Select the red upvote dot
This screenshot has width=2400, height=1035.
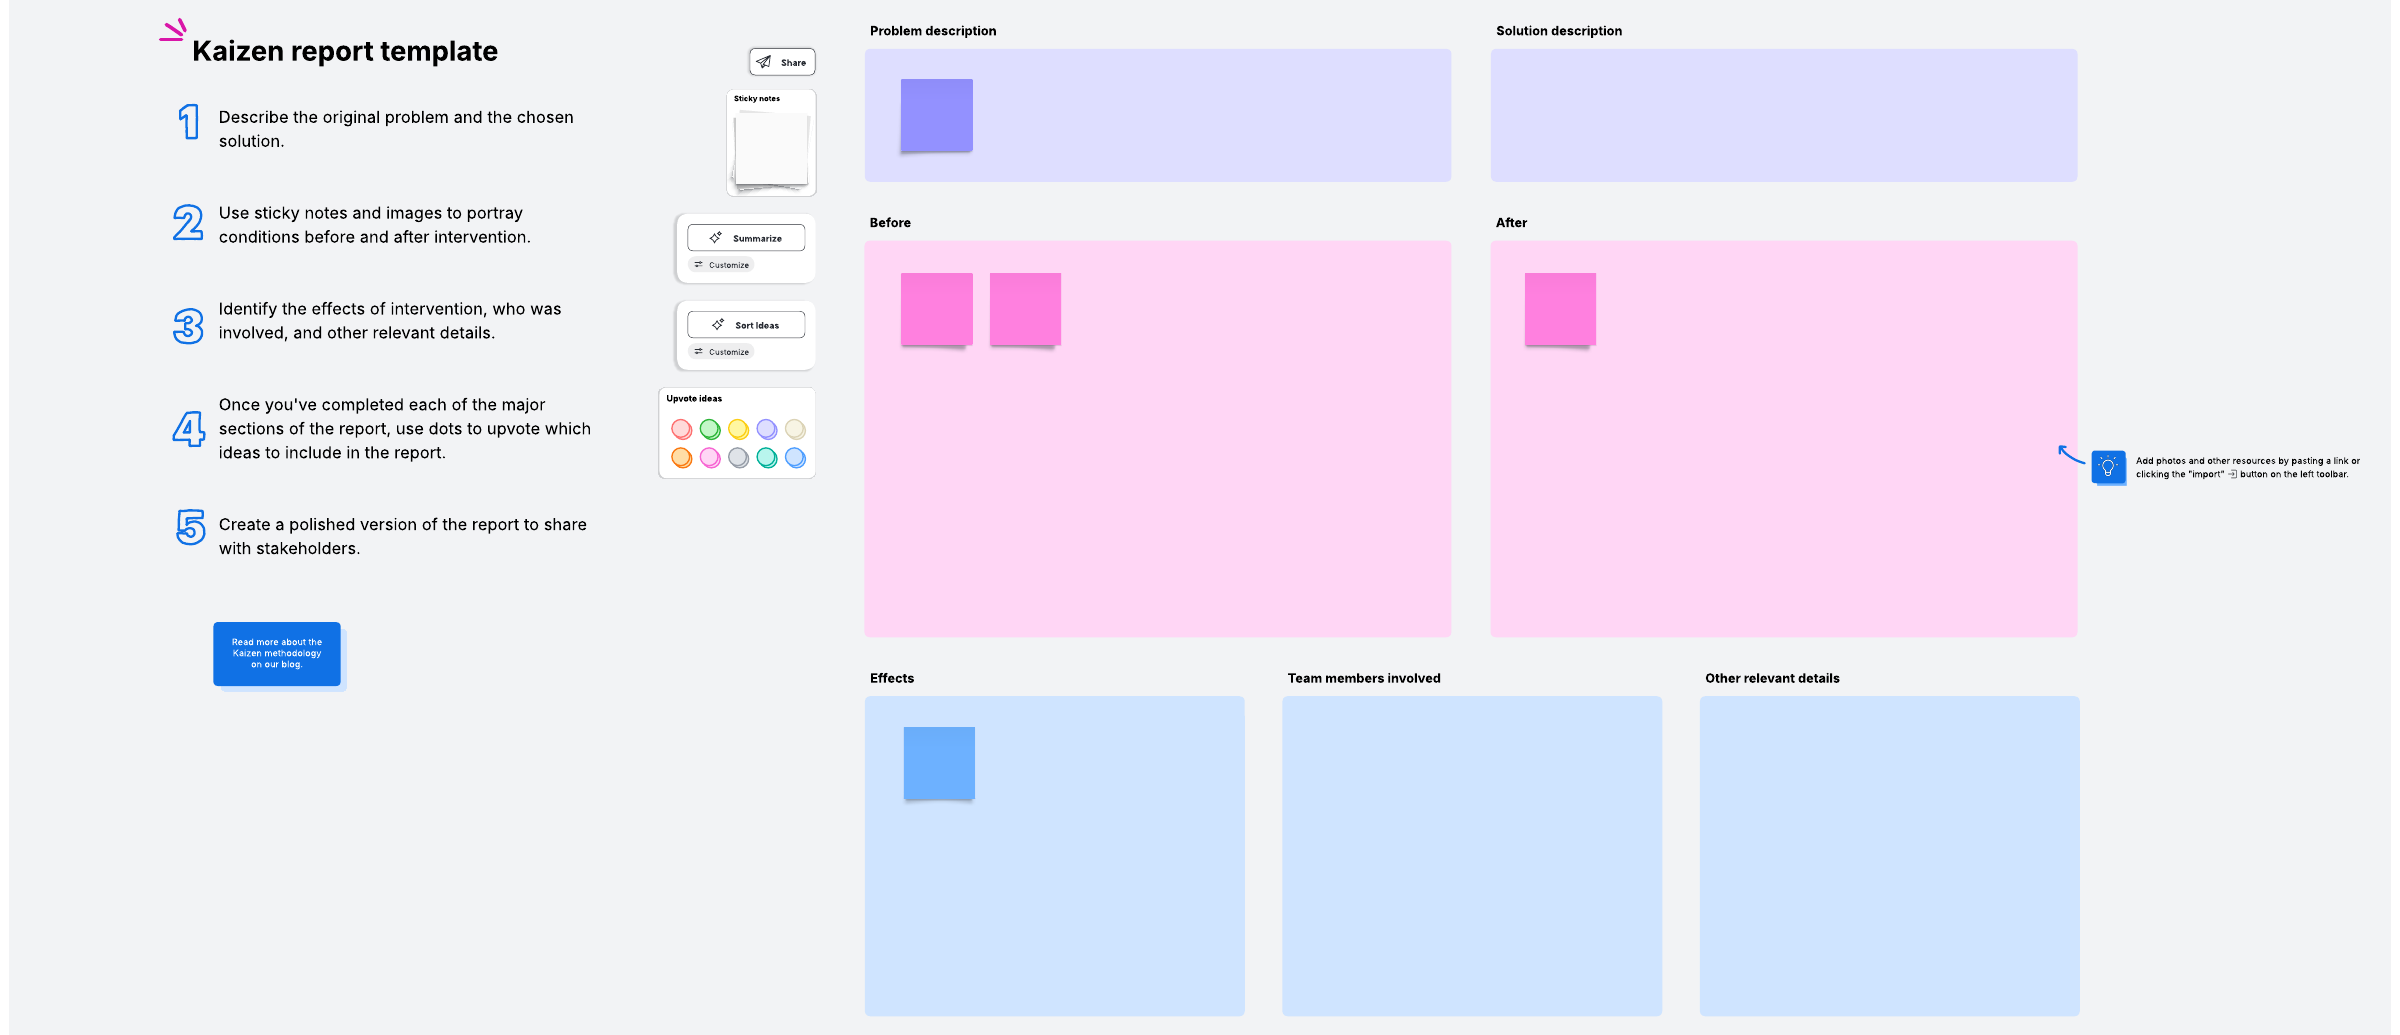coord(682,429)
